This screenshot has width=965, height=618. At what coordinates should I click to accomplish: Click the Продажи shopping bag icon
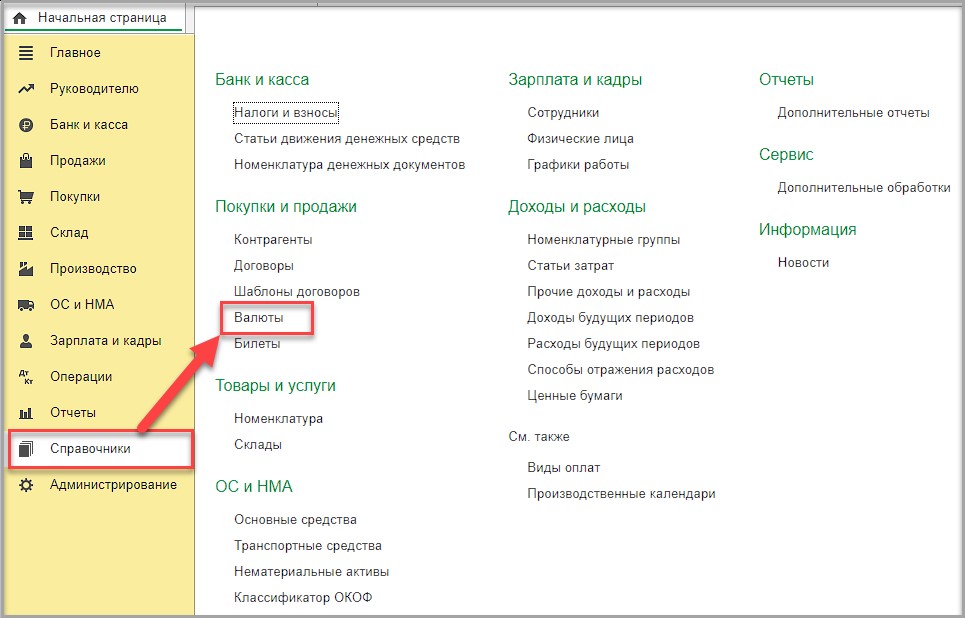click(x=26, y=161)
